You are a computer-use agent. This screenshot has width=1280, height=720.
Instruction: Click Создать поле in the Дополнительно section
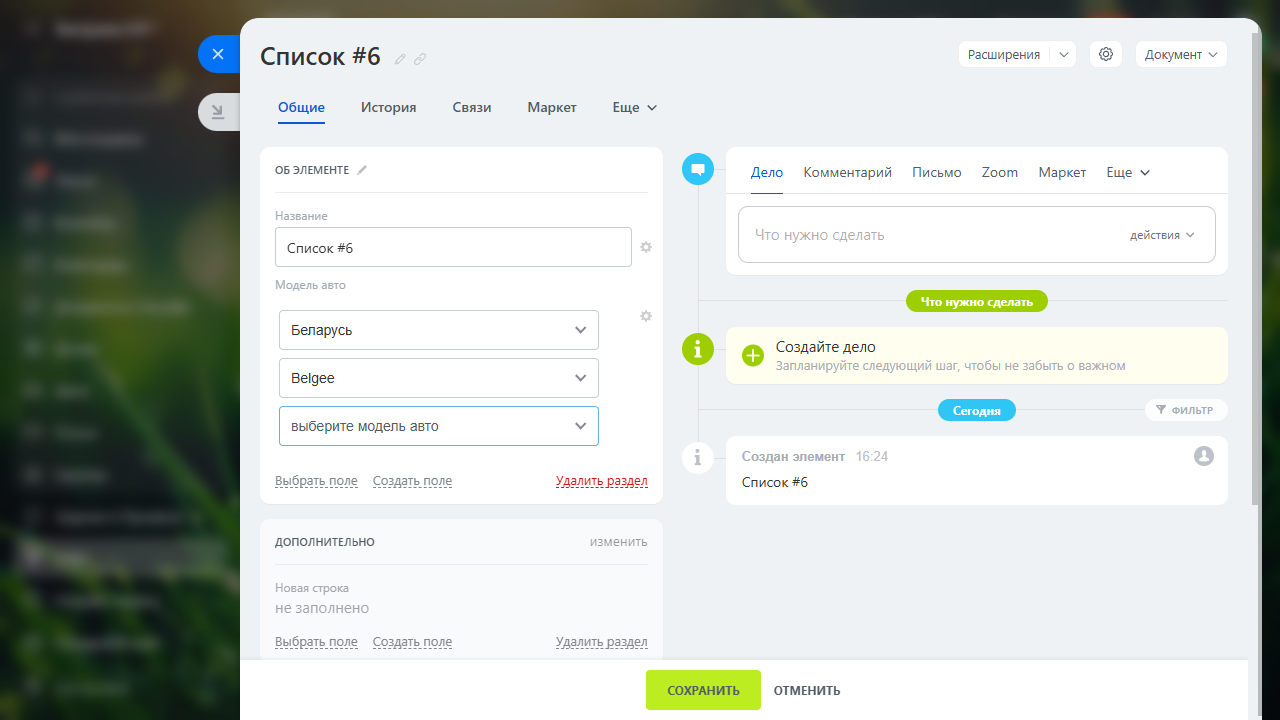pyautogui.click(x=412, y=642)
